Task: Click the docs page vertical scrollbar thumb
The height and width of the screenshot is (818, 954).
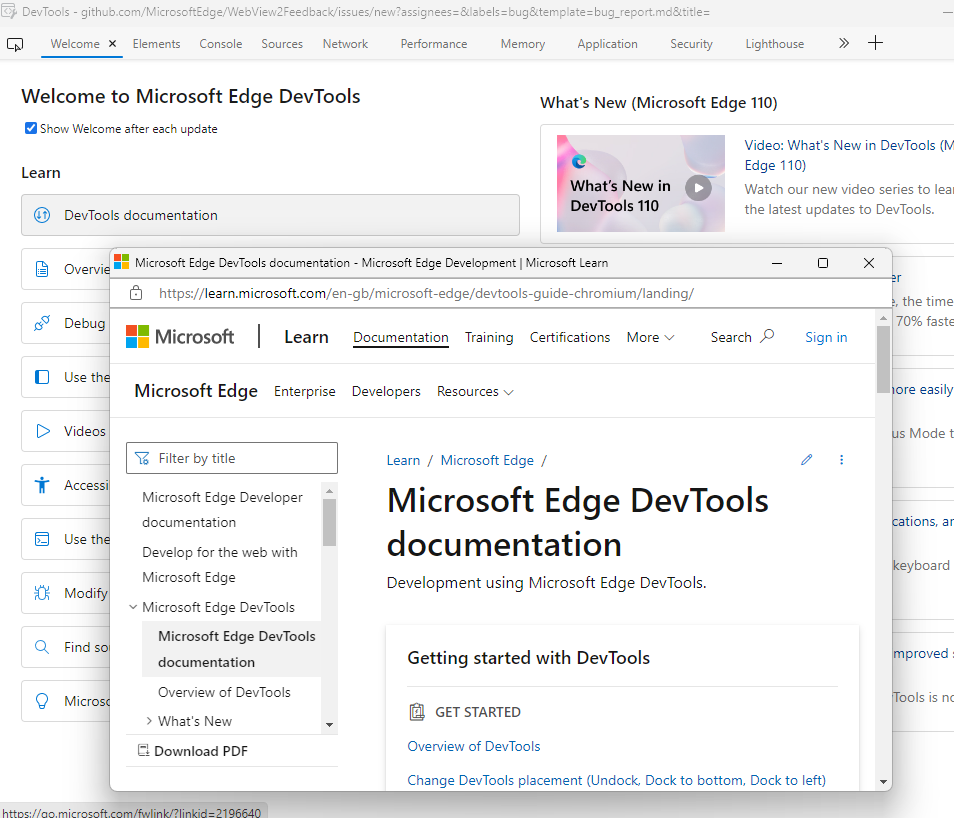Action: coord(883,358)
